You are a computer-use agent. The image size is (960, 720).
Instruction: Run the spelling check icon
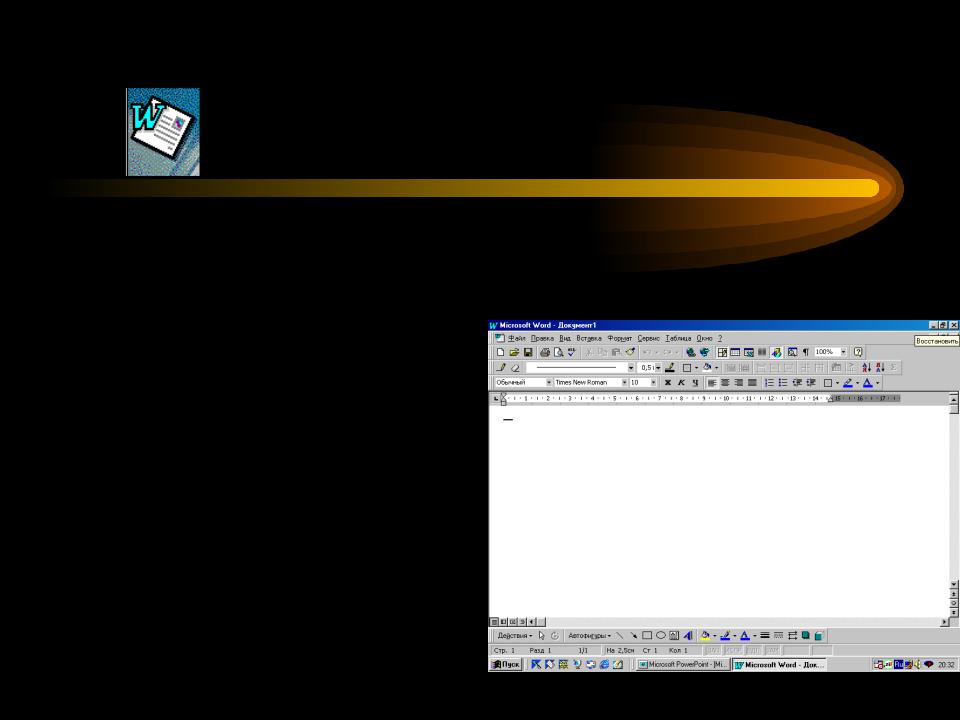point(572,352)
